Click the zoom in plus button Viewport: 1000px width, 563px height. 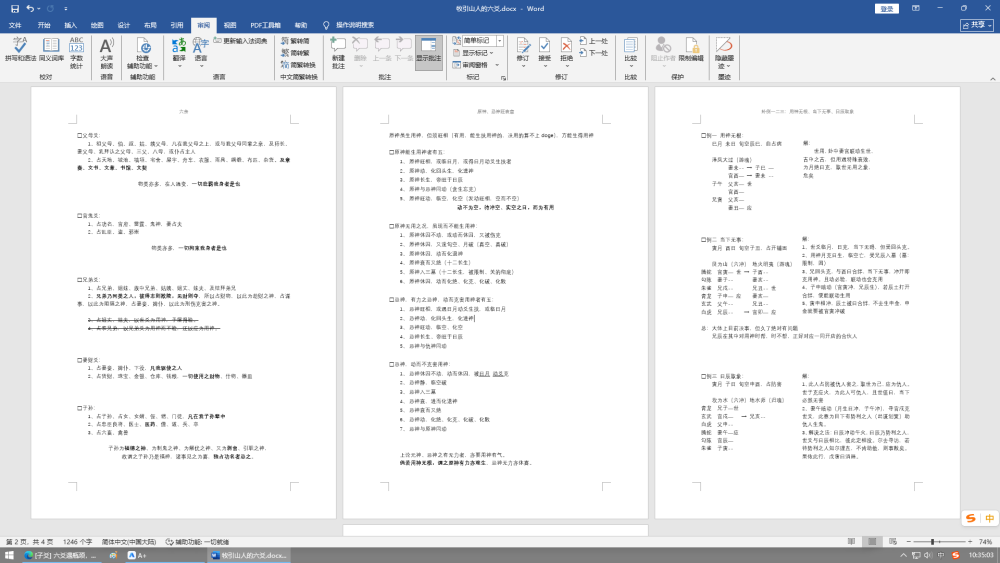[x=970, y=541]
